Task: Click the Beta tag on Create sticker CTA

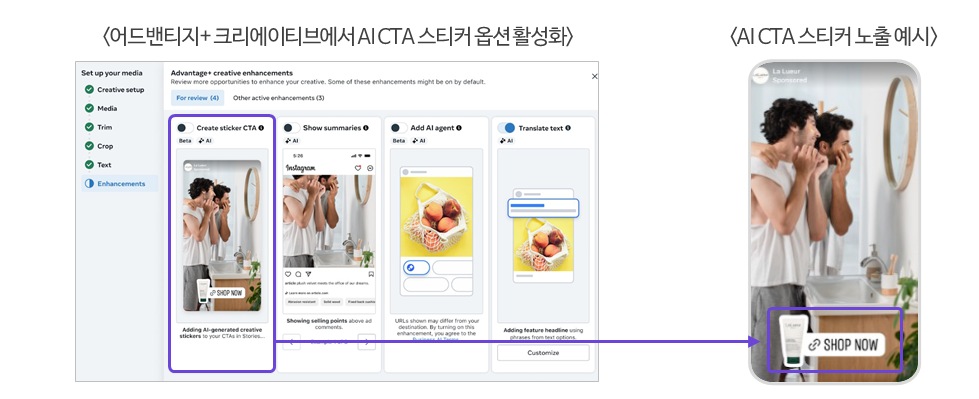Action: [185, 141]
